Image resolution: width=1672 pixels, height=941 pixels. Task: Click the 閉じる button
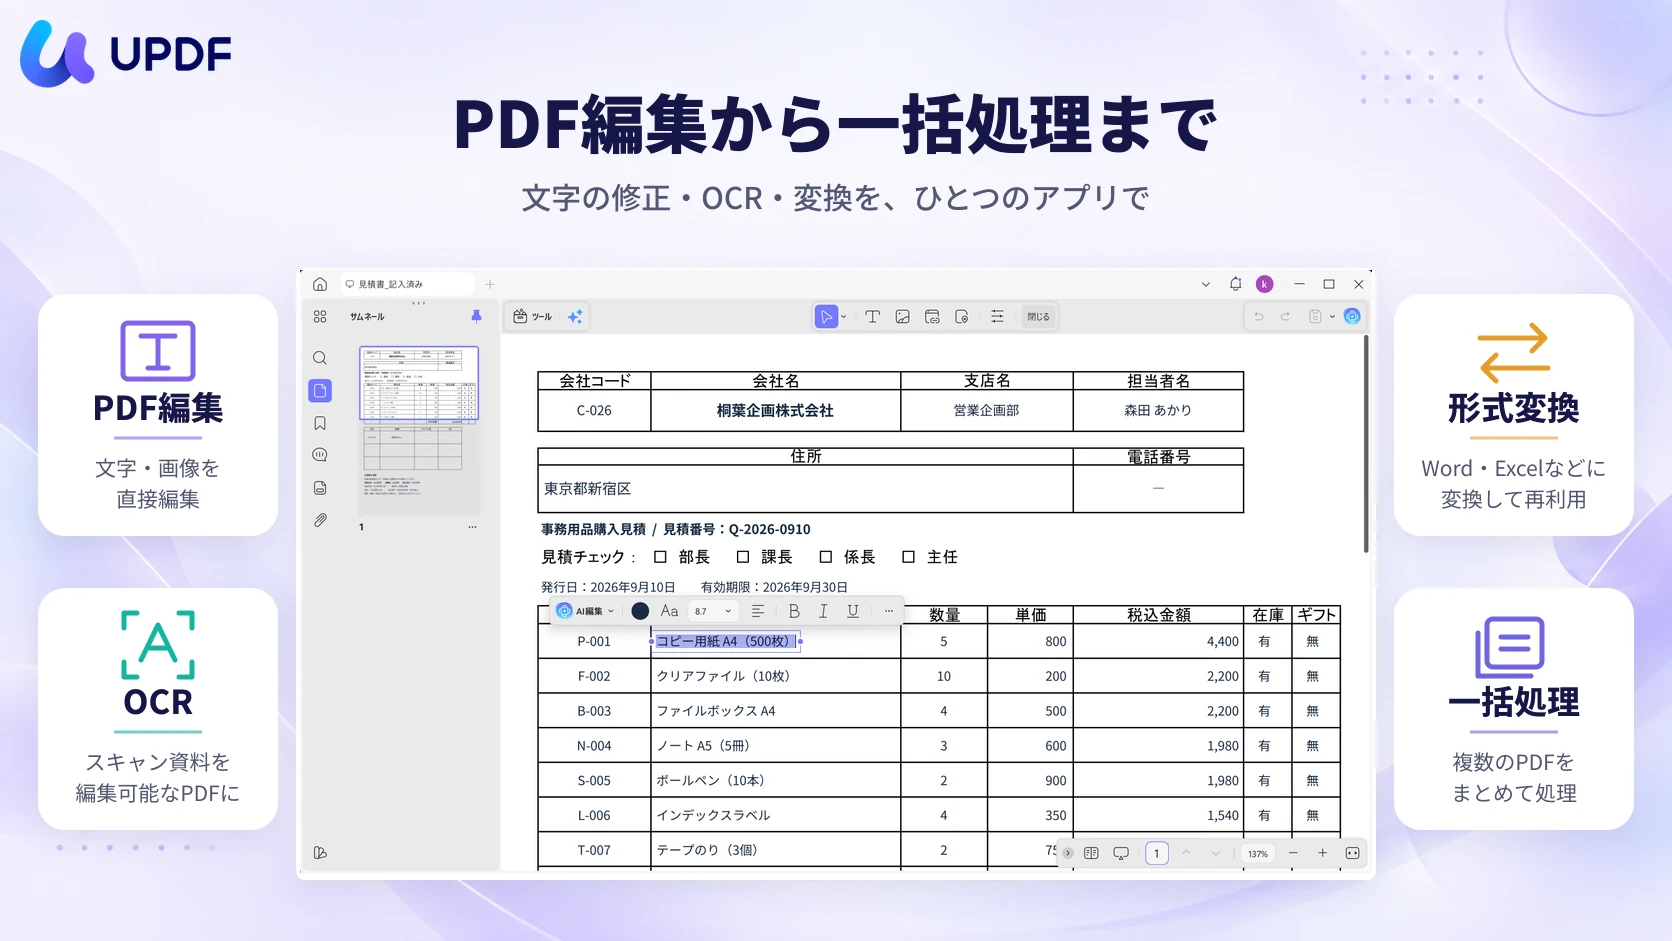pos(1038,317)
